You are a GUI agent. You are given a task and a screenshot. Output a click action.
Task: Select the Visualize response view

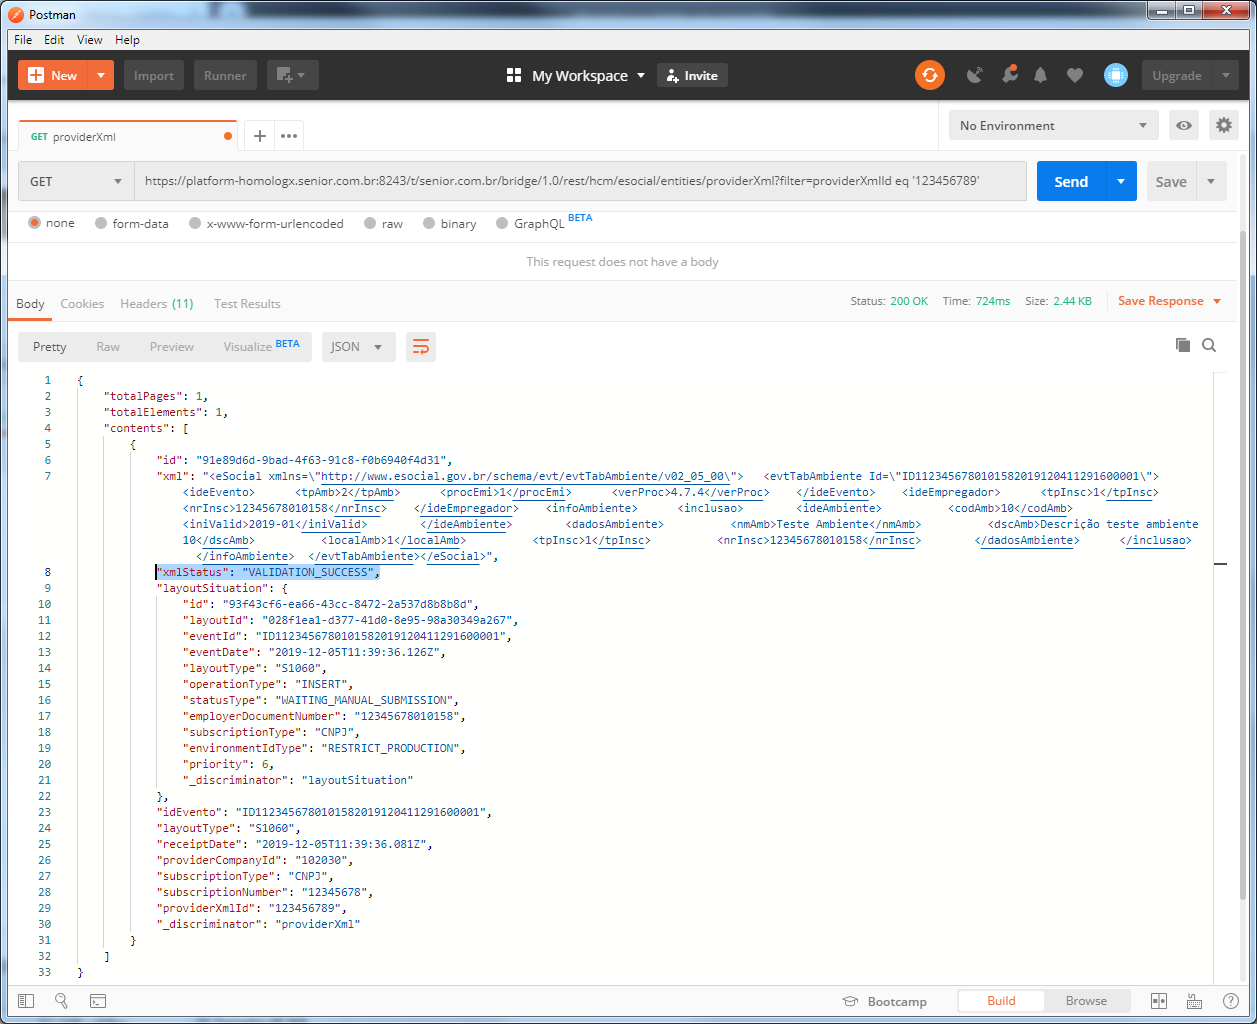tap(261, 347)
